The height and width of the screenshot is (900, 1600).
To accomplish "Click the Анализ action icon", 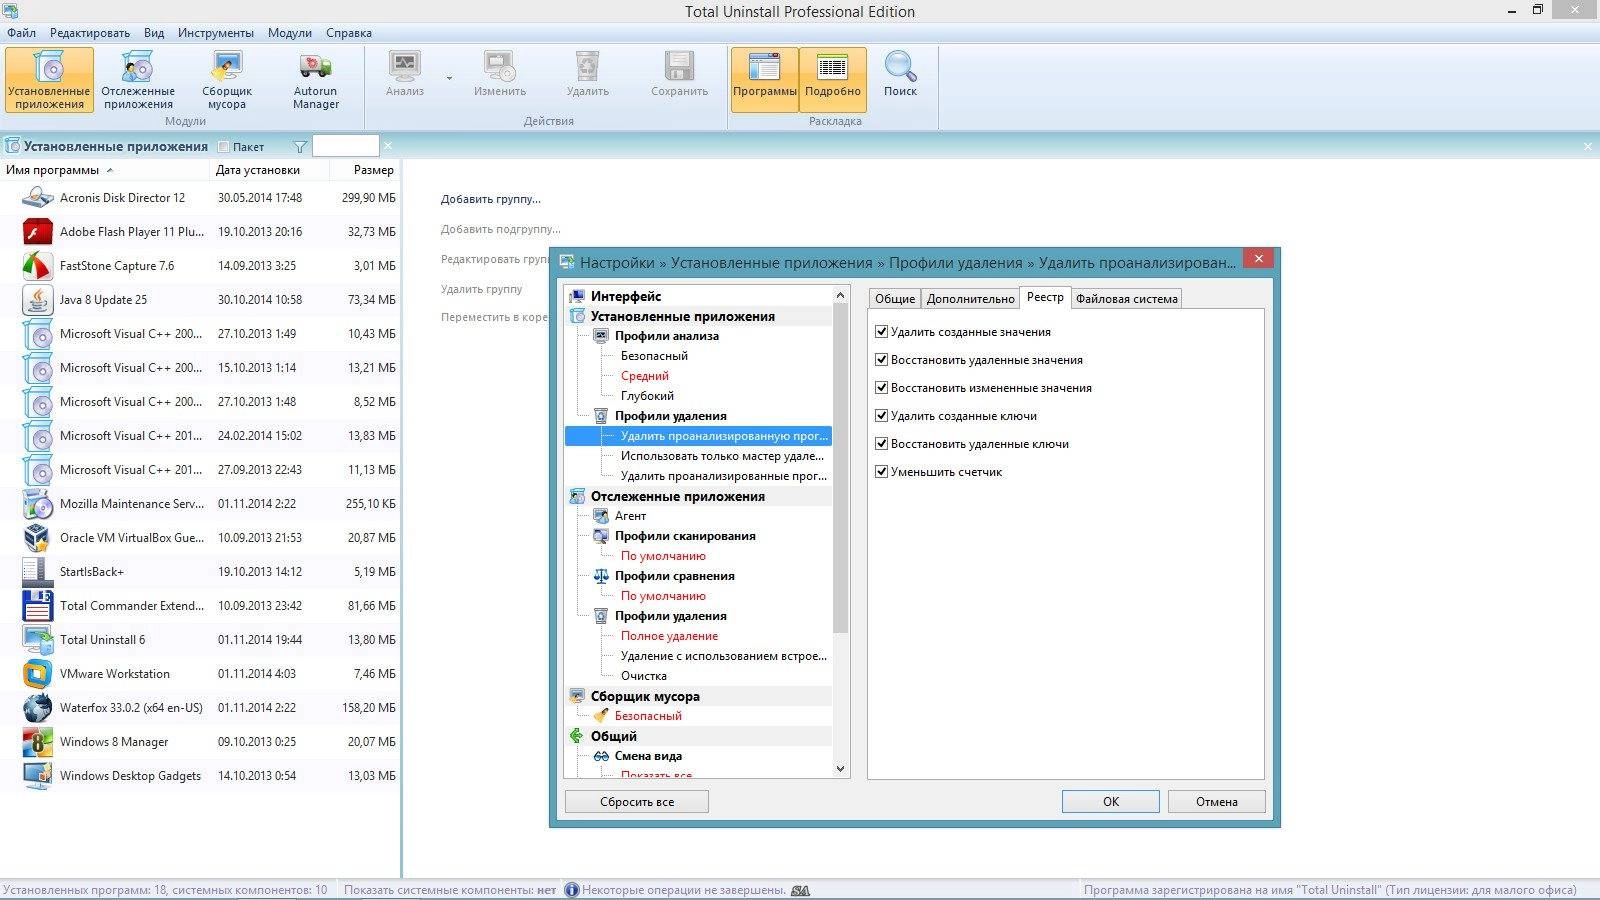I will (x=405, y=68).
